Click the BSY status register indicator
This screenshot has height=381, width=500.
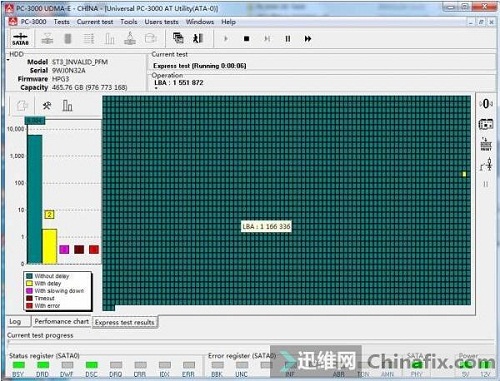pyautogui.click(x=19, y=365)
